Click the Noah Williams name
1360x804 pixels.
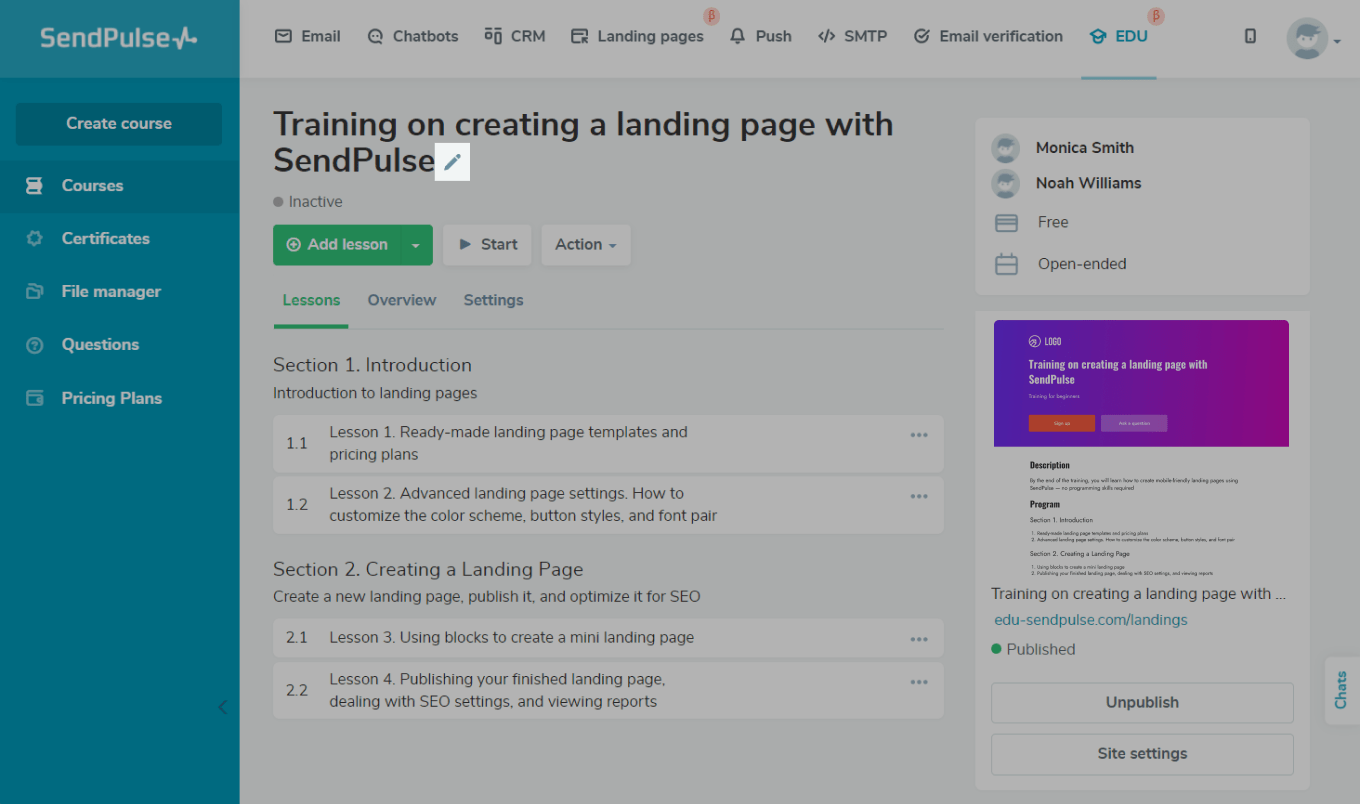[1088, 183]
